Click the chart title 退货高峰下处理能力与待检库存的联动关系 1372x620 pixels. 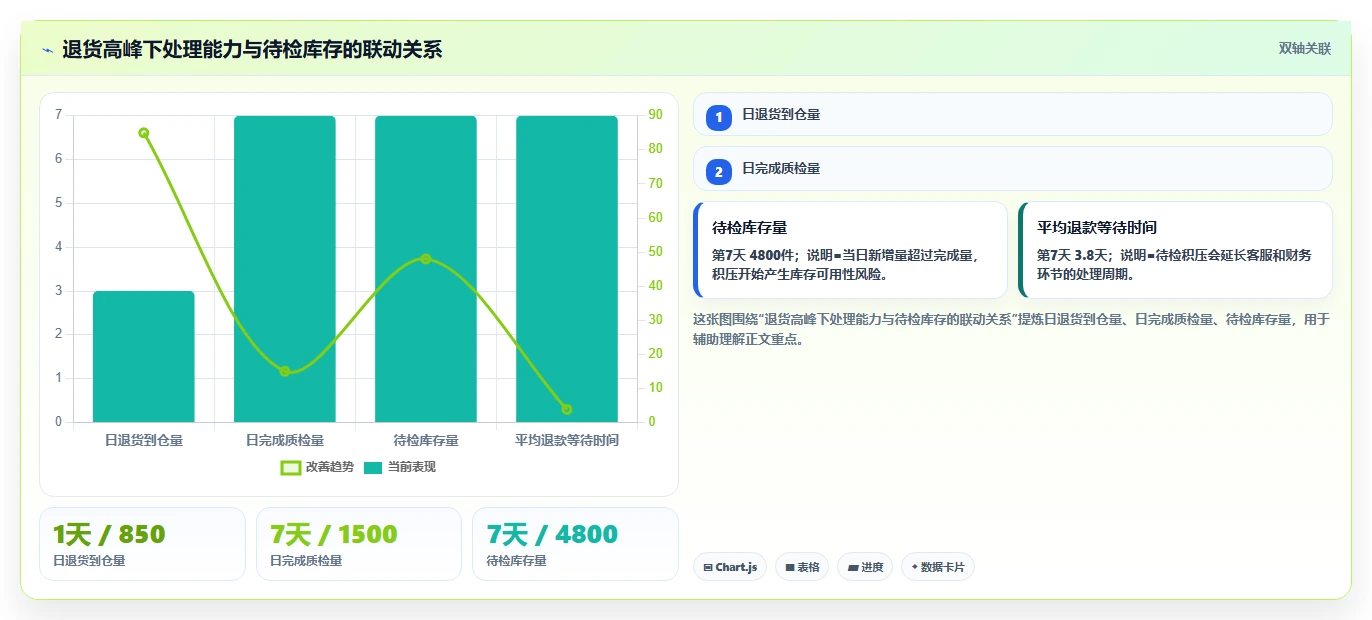tap(252, 49)
